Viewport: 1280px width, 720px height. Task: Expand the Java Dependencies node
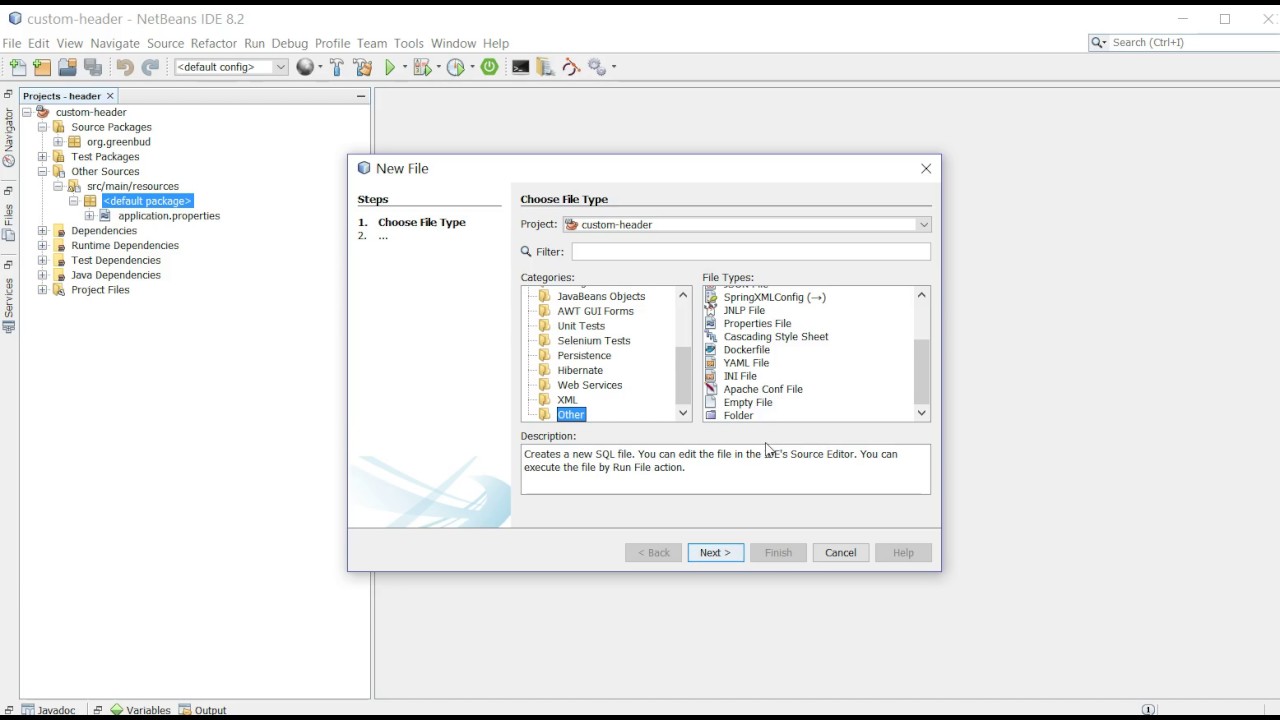click(x=42, y=275)
